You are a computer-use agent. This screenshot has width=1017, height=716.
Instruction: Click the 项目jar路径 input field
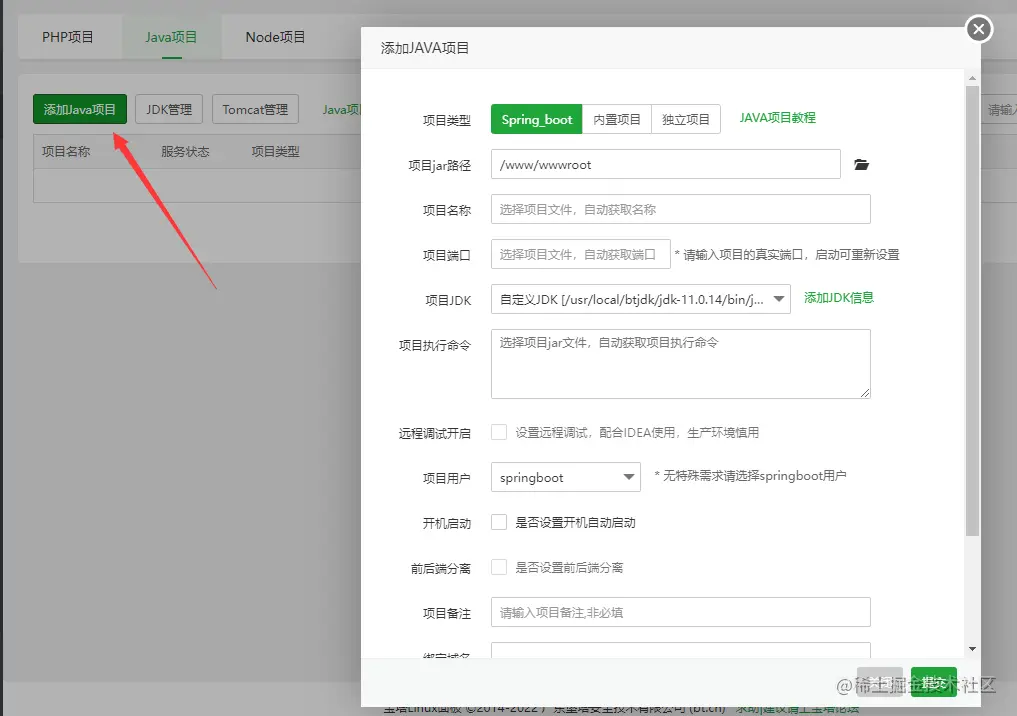pyautogui.click(x=665, y=165)
